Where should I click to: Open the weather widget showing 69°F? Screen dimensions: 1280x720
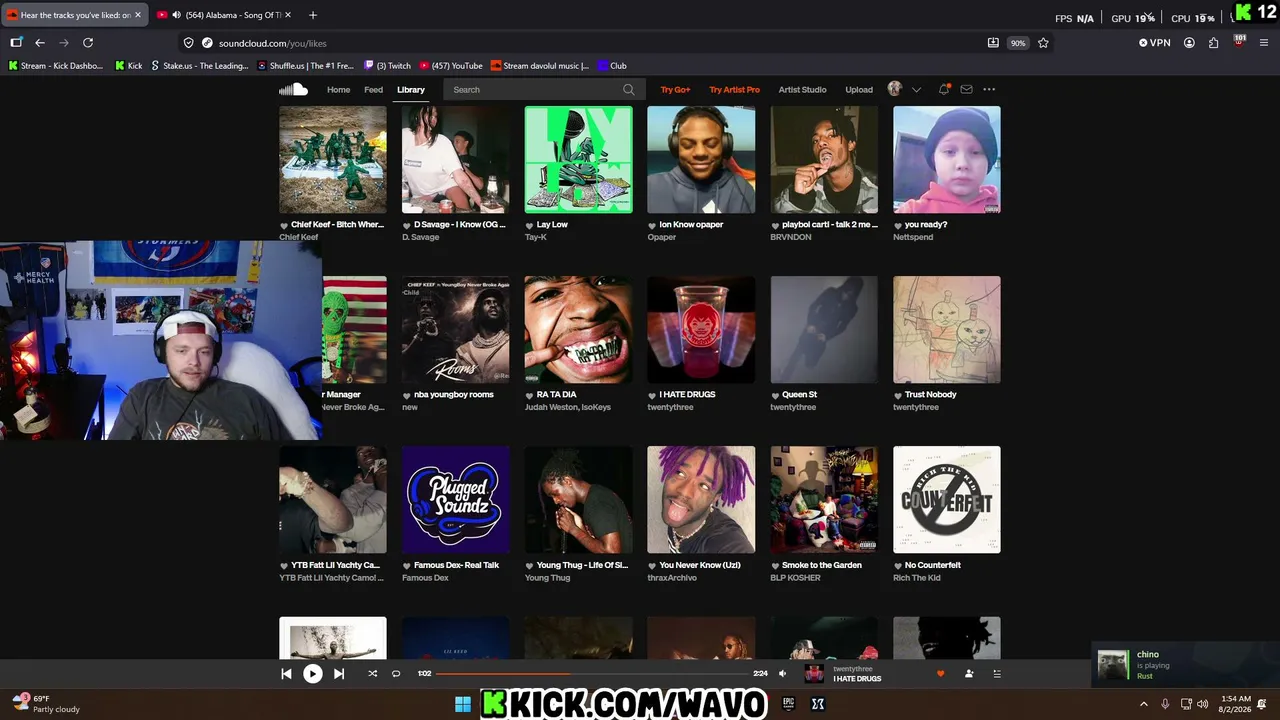tap(45, 704)
